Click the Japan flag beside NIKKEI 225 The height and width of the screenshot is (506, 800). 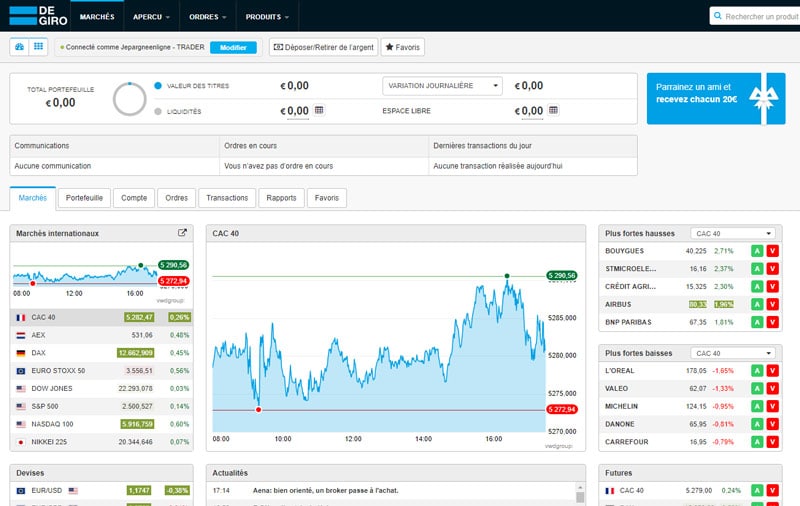pos(21,442)
